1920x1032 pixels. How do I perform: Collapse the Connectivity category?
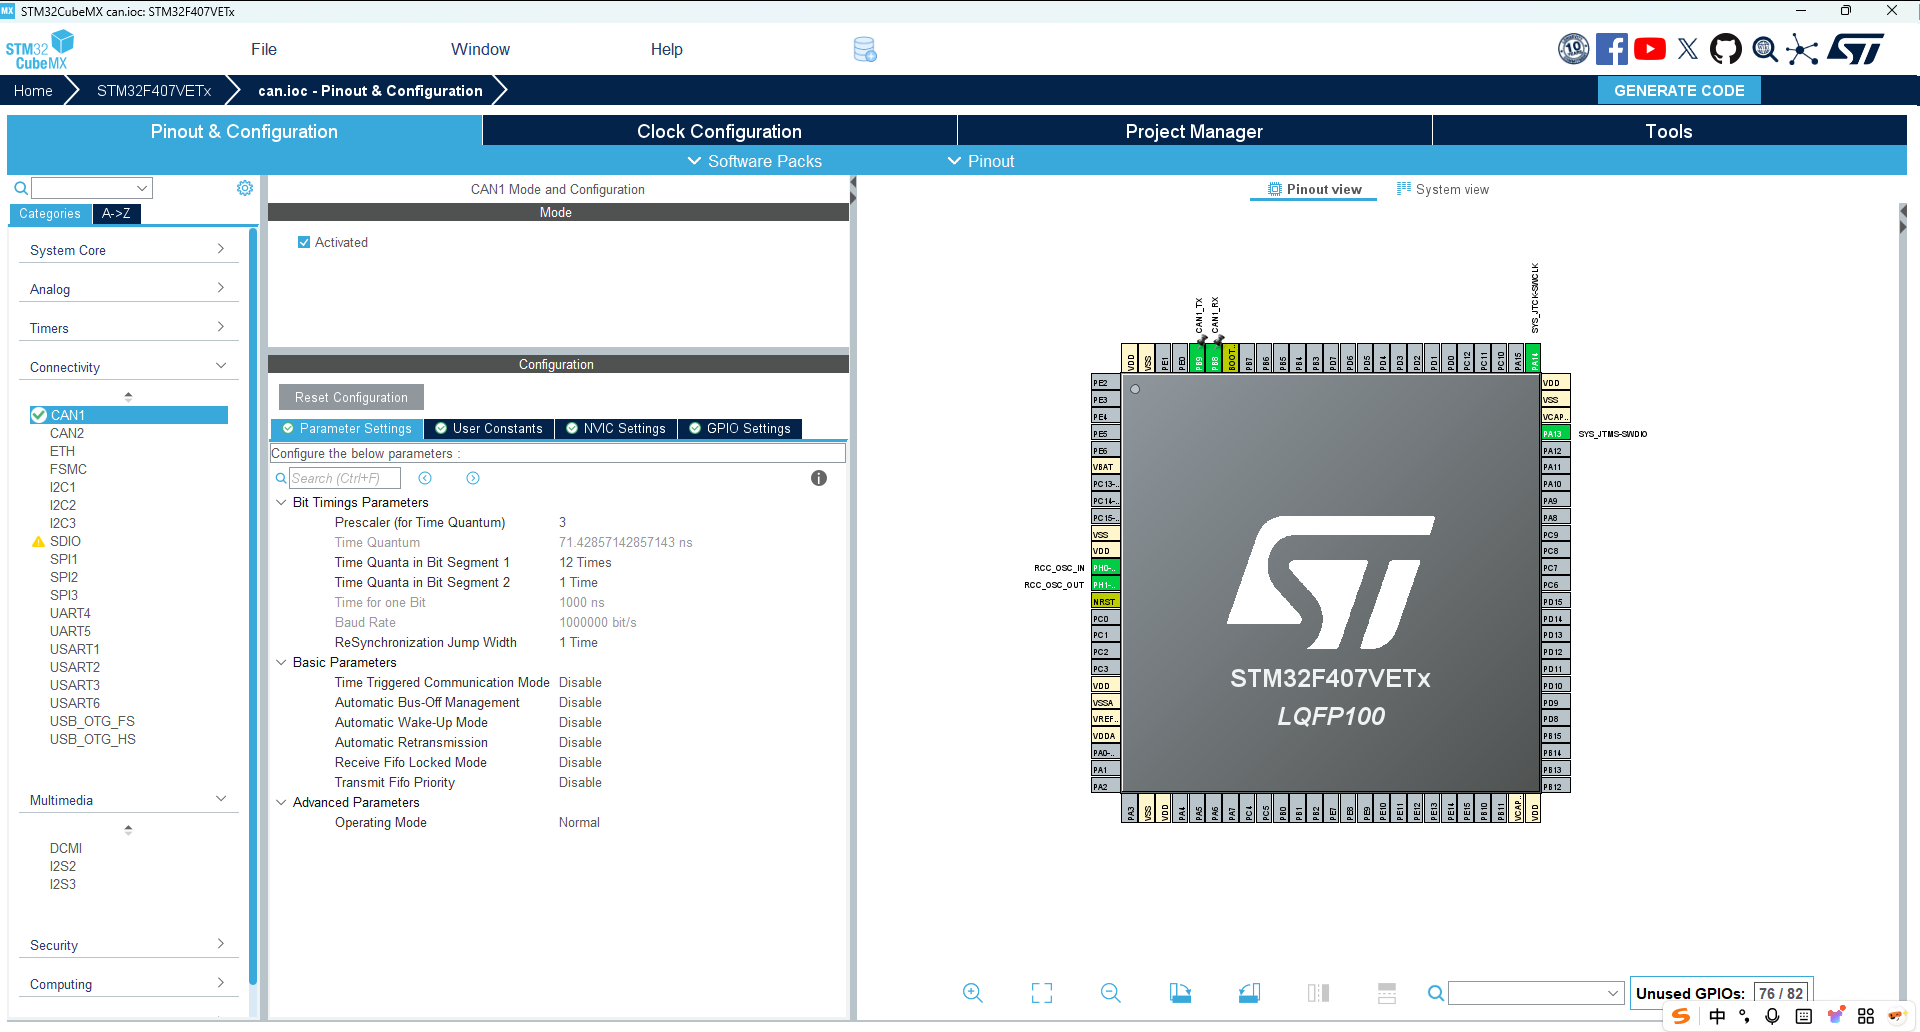tap(128, 367)
